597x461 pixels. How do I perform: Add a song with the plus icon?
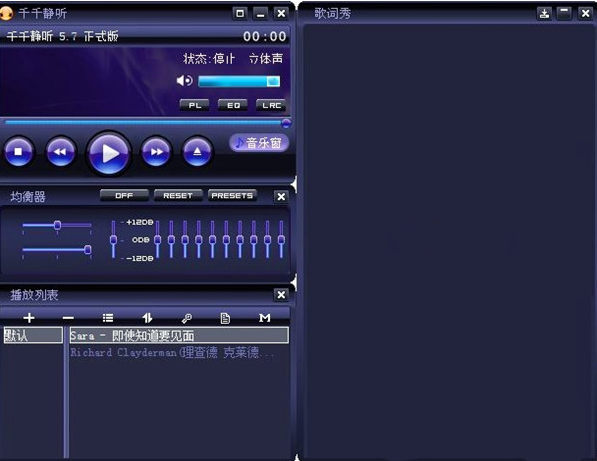click(x=29, y=318)
